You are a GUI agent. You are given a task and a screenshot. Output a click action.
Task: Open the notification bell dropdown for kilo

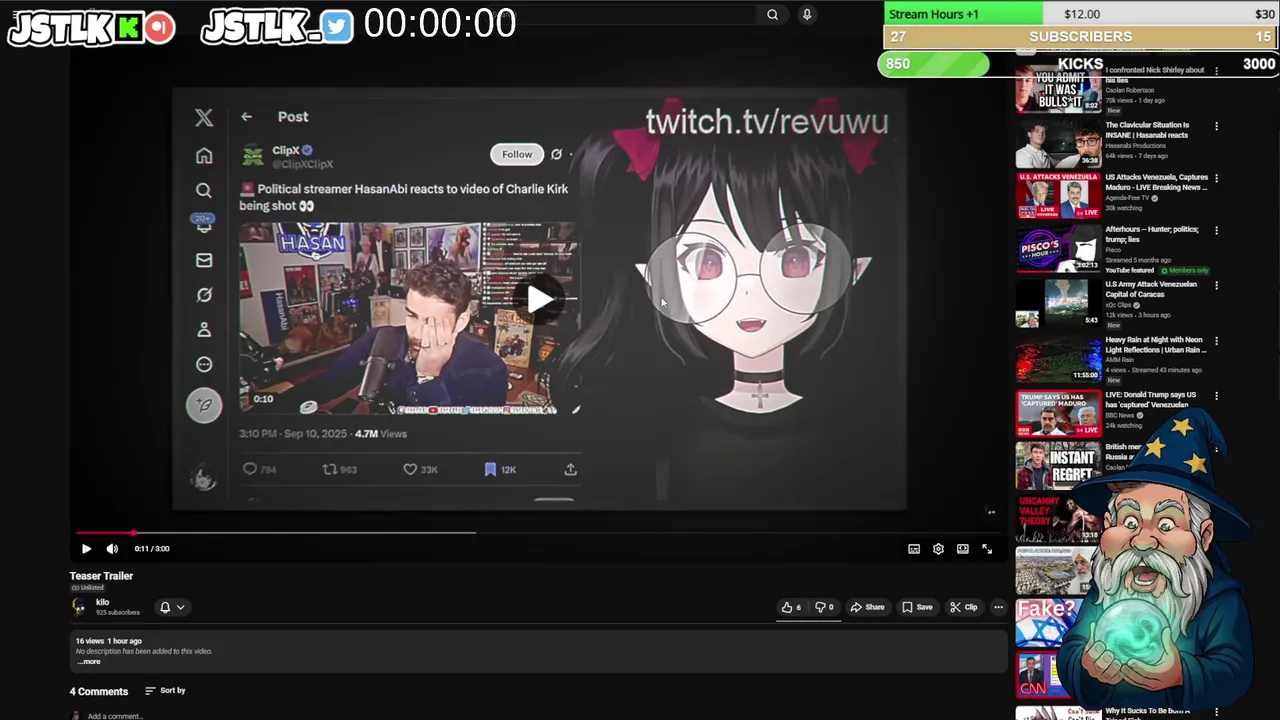pos(171,607)
